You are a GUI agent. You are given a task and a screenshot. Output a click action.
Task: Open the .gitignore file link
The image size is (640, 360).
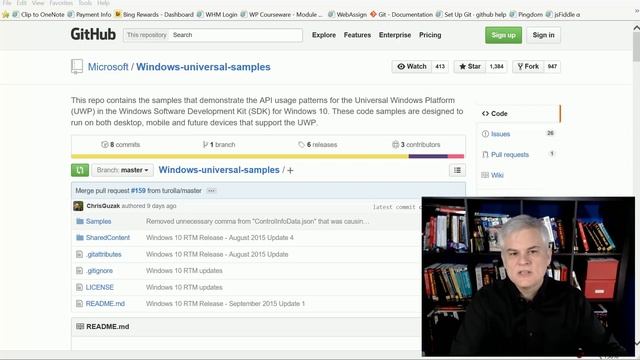(99, 271)
